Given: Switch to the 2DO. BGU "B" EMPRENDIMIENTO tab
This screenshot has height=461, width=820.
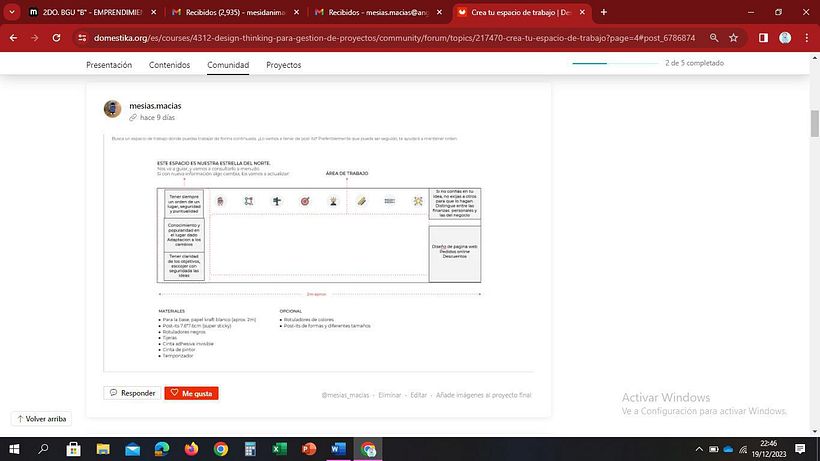Looking at the screenshot, I should click(93, 12).
